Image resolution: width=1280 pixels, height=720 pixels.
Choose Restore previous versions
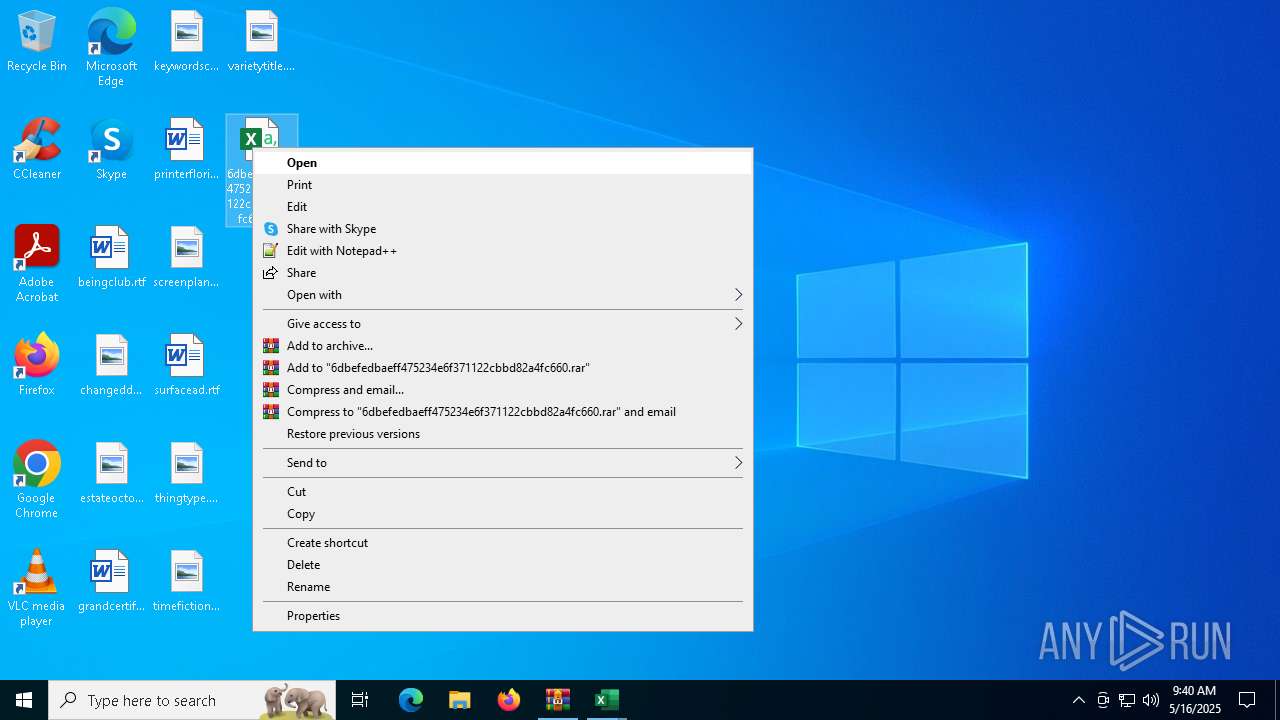pos(503,434)
